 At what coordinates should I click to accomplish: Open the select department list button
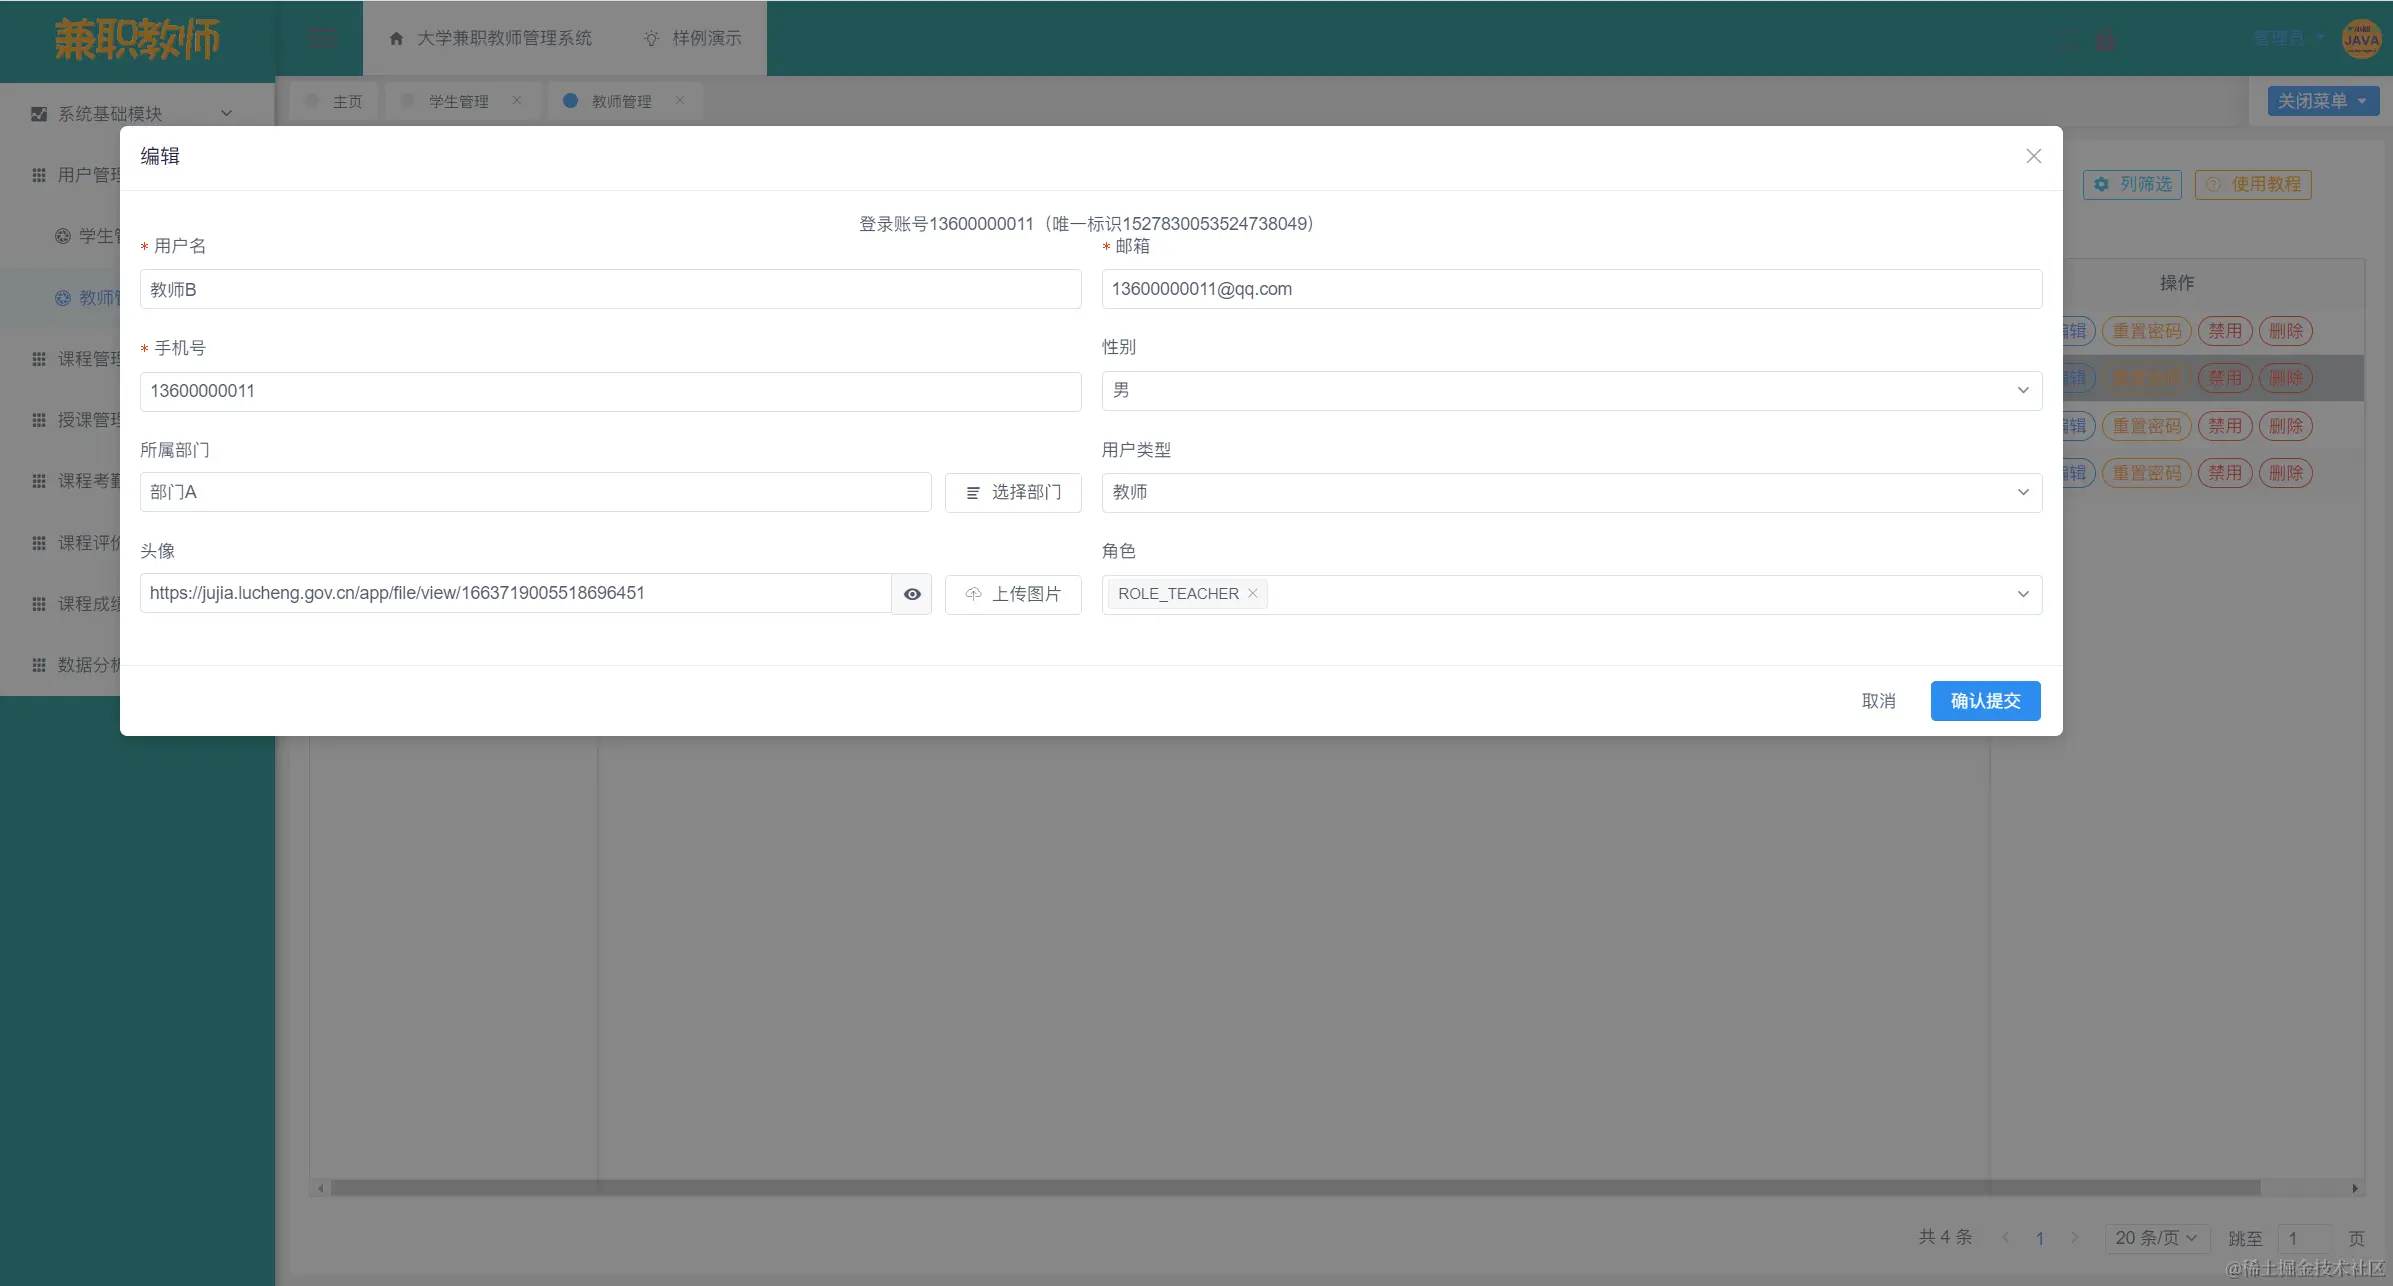pos(1012,492)
